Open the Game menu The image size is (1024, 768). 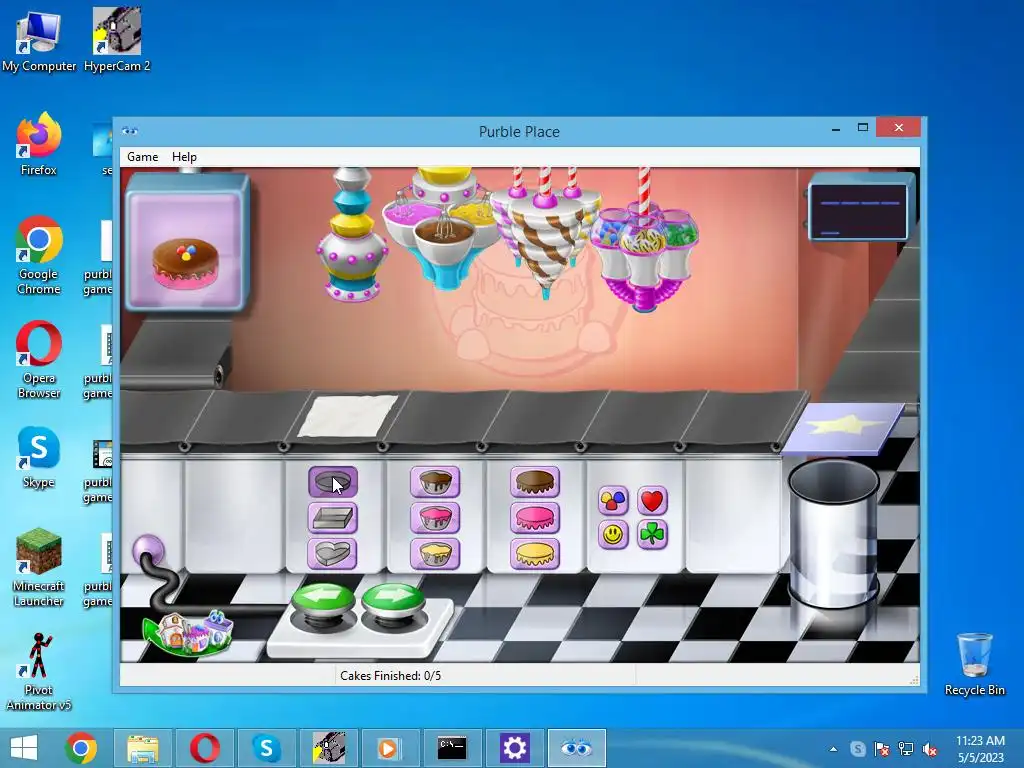click(x=142, y=157)
